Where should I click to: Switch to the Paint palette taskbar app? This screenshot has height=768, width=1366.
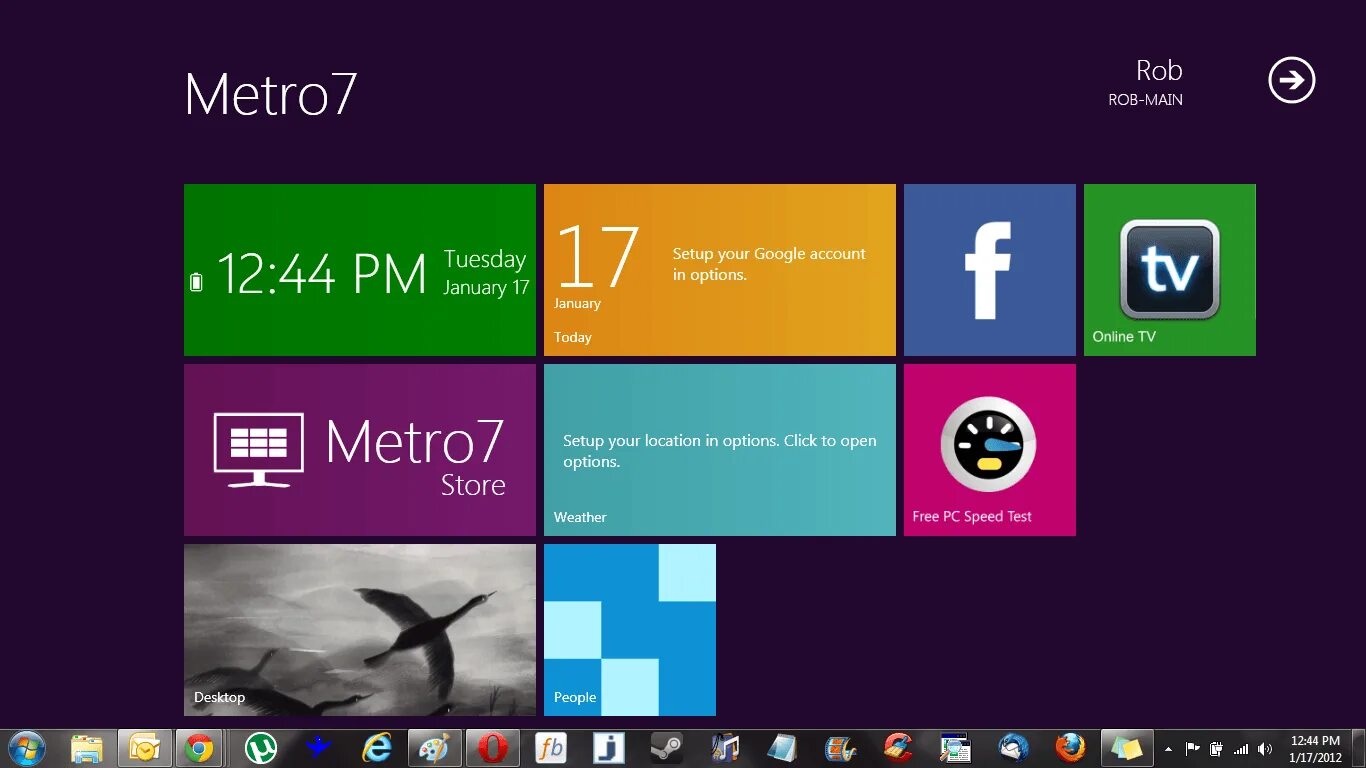coord(435,748)
